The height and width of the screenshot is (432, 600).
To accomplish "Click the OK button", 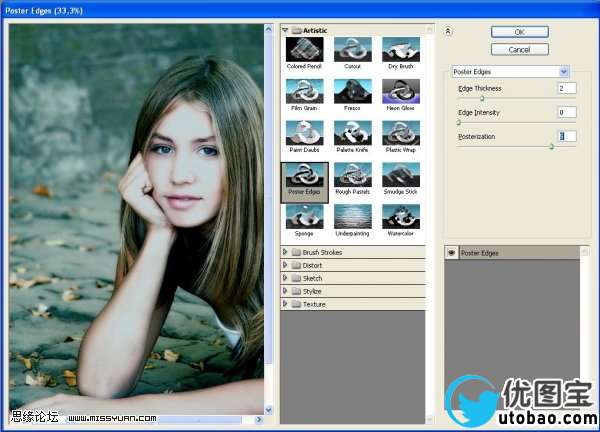I will click(x=519, y=32).
